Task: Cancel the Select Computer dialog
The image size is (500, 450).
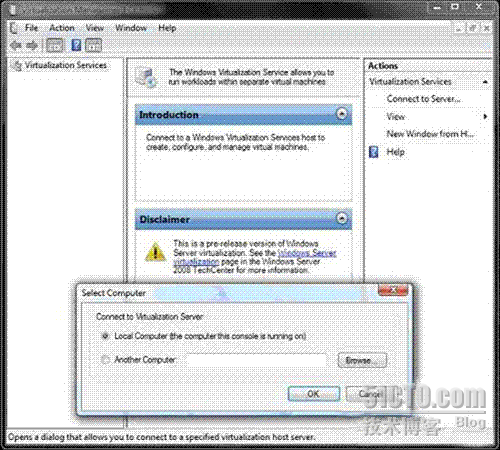Action: tap(371, 394)
